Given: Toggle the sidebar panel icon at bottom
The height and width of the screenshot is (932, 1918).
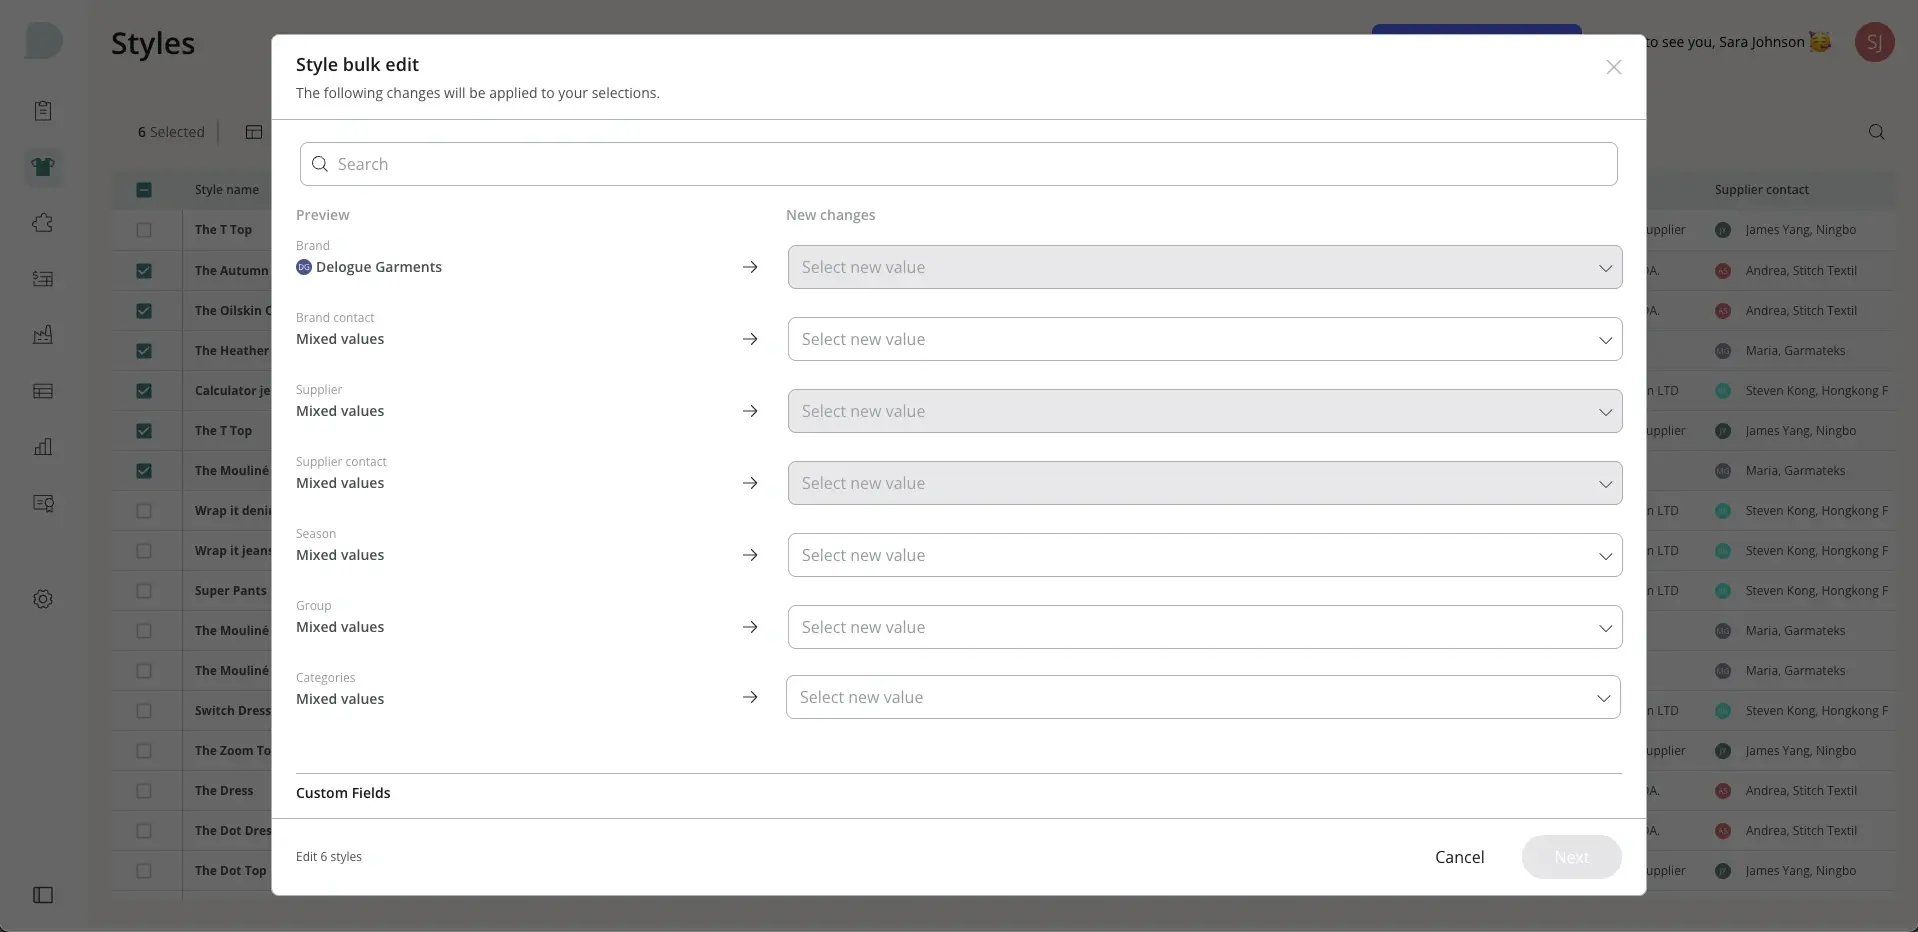Looking at the screenshot, I should tap(43, 895).
